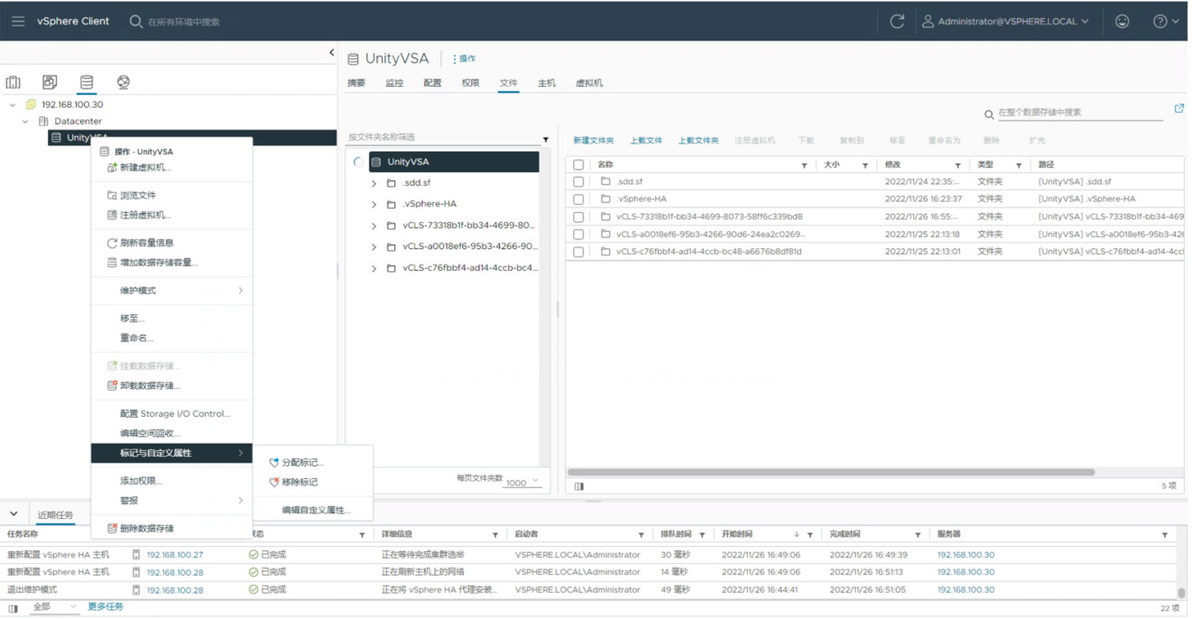Screen dimensions: 1192x619
Task: Open the hamburger navigation menu
Action: [17, 21]
